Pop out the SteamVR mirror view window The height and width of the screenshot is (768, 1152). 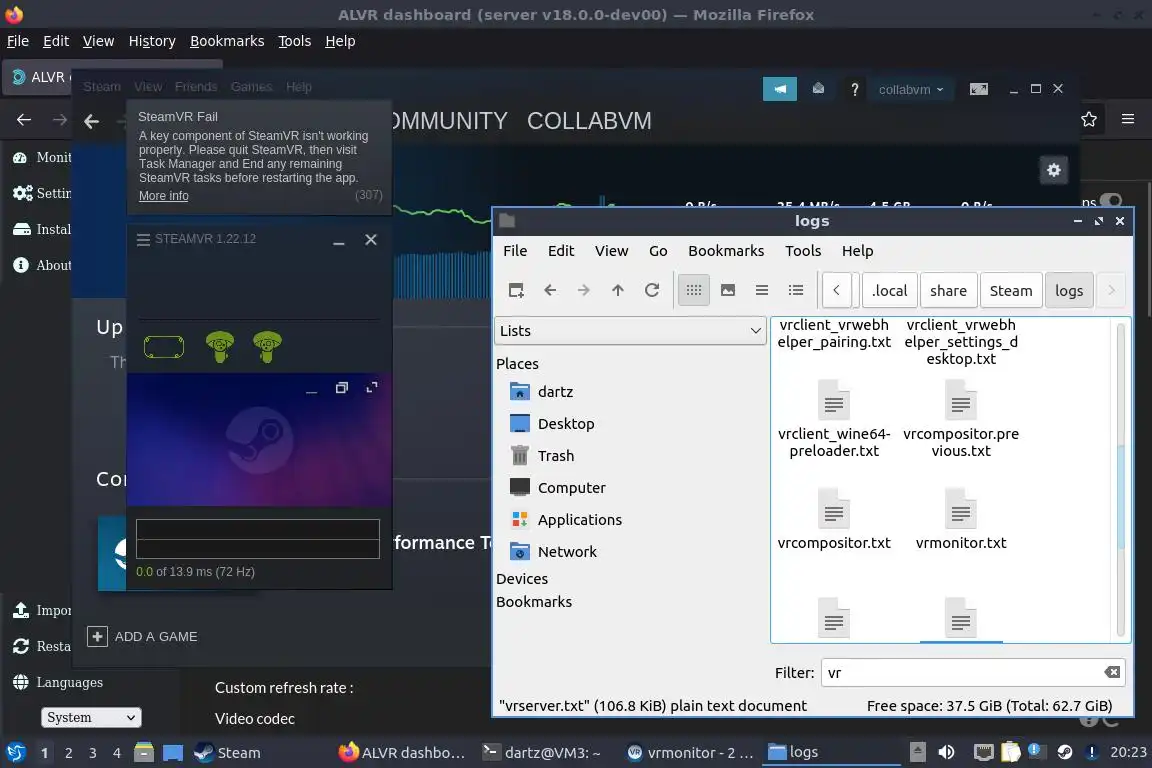click(342, 387)
